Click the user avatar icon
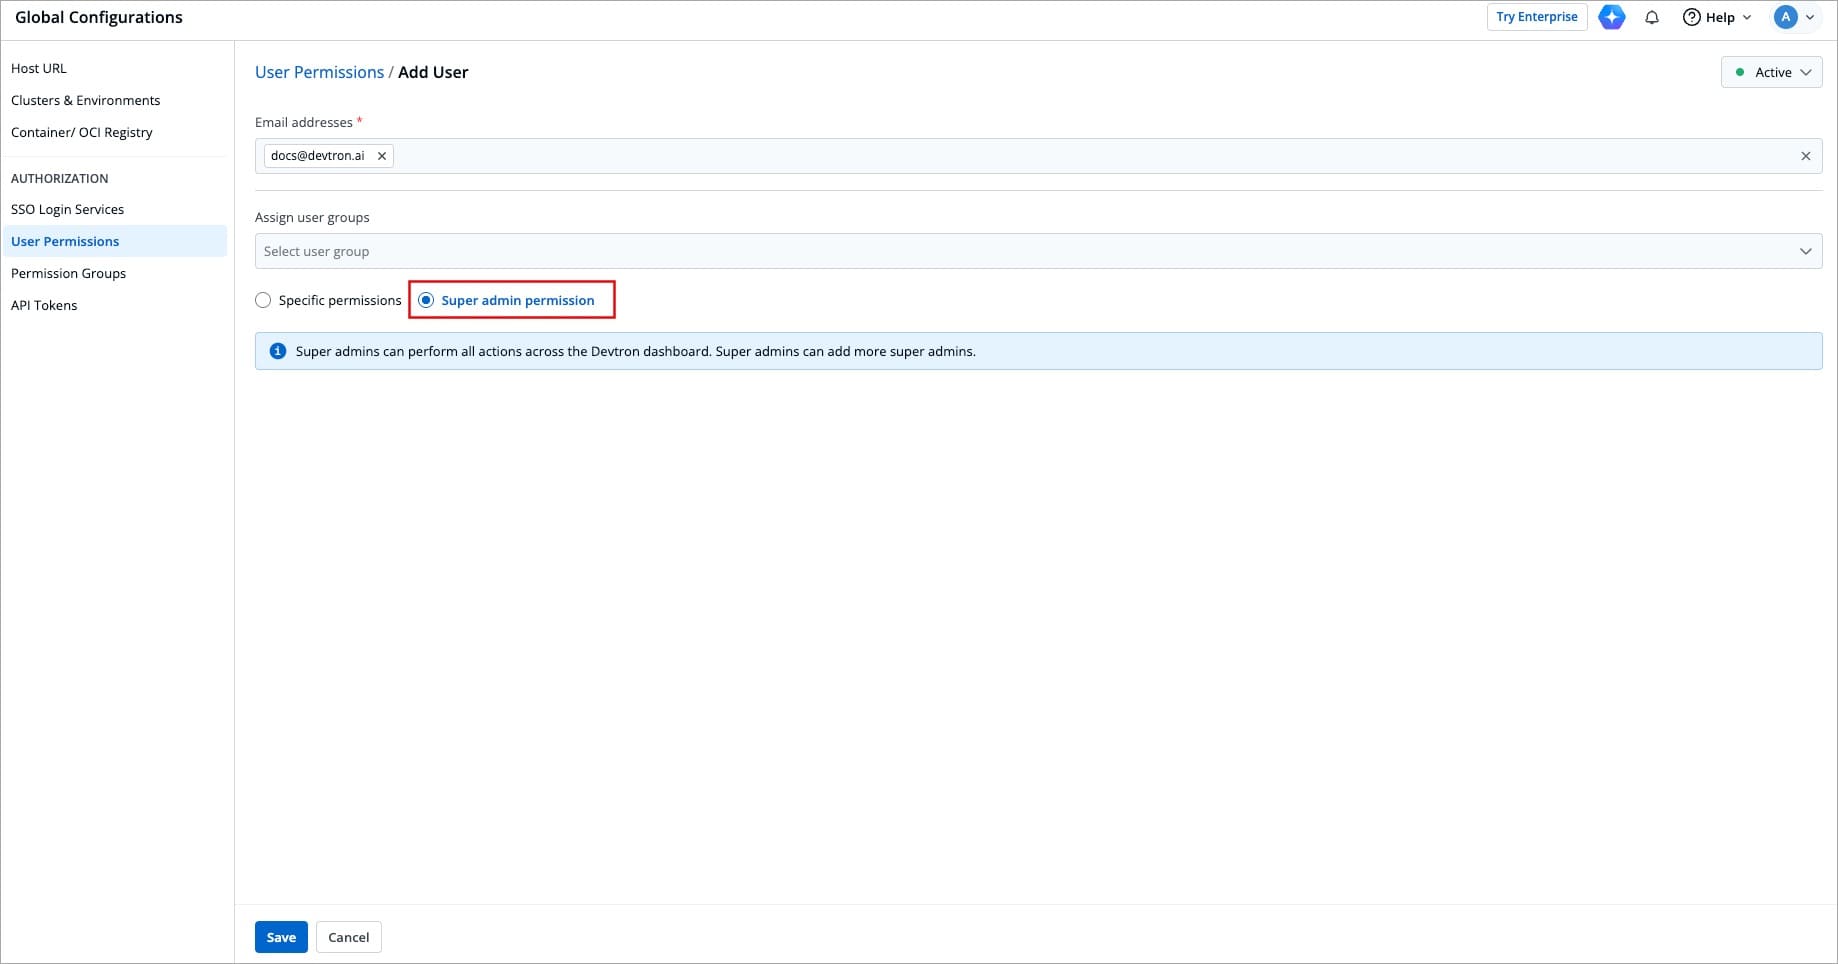Viewport: 1838px width, 964px height. click(x=1785, y=17)
